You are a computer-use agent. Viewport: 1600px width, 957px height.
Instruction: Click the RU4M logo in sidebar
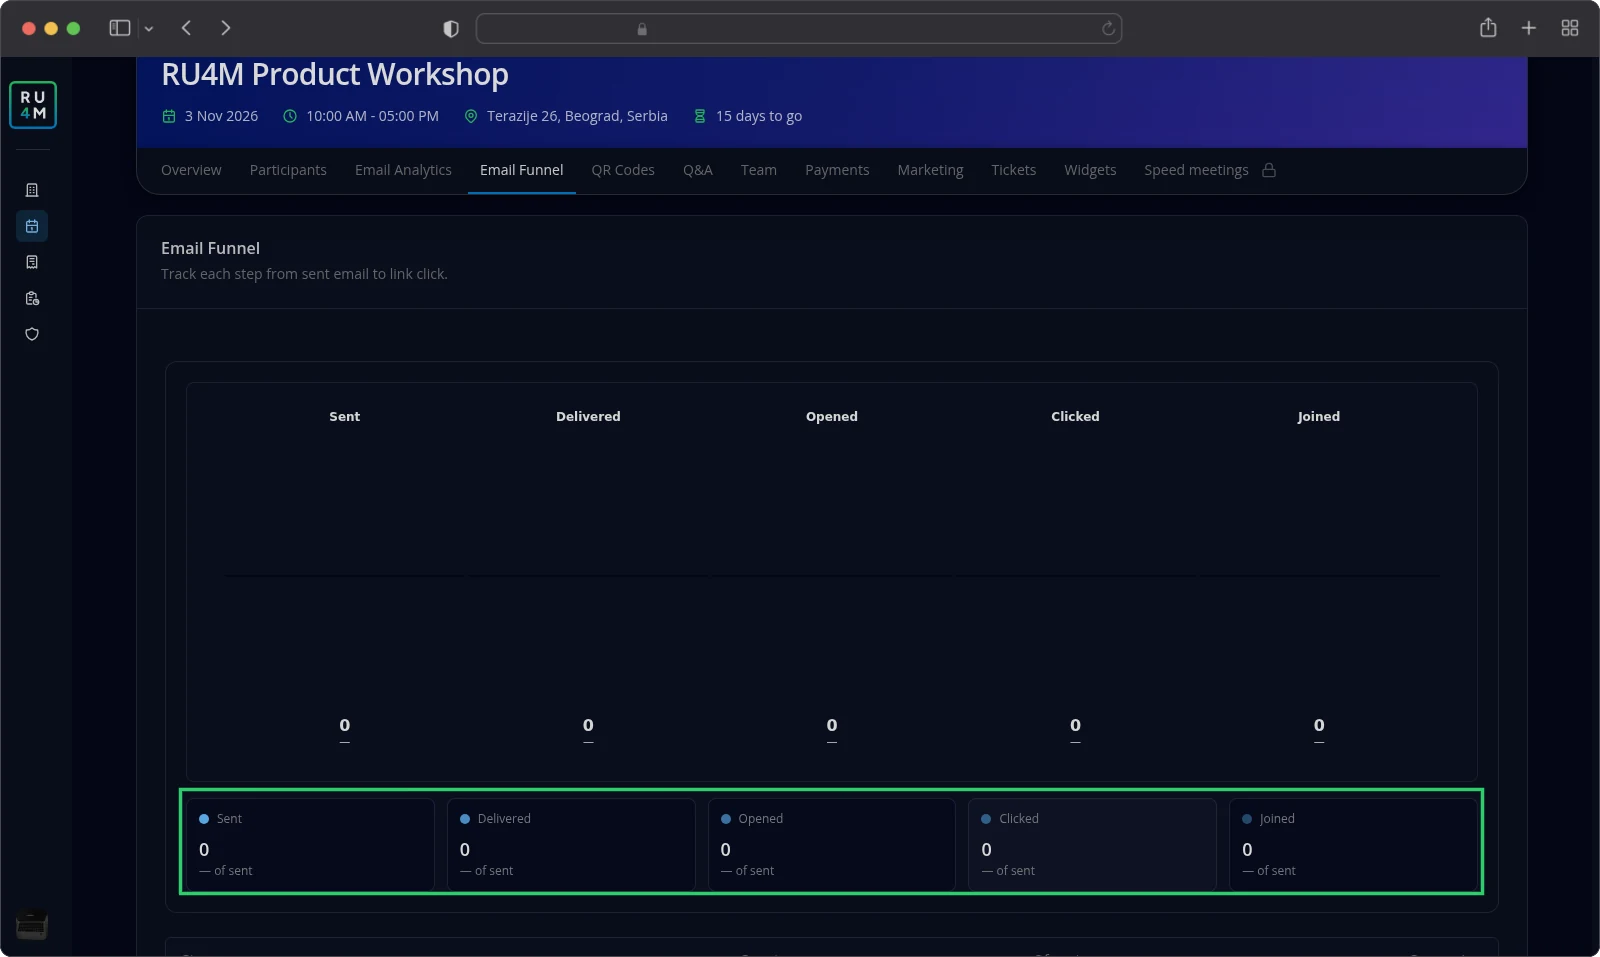pyautogui.click(x=33, y=105)
